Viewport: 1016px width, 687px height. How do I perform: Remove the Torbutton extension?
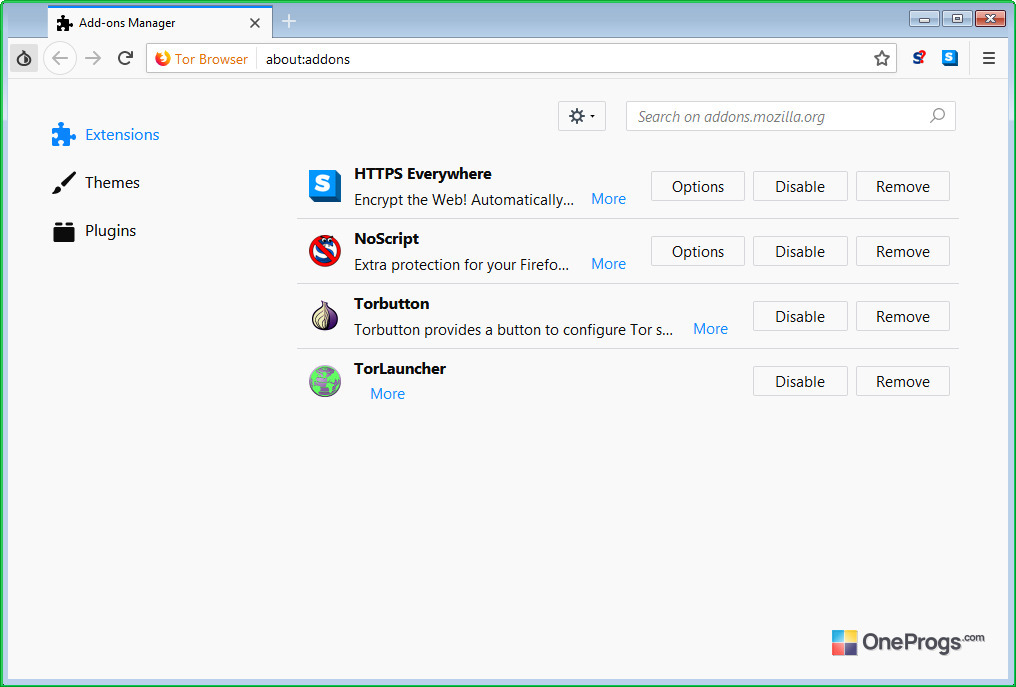(903, 316)
